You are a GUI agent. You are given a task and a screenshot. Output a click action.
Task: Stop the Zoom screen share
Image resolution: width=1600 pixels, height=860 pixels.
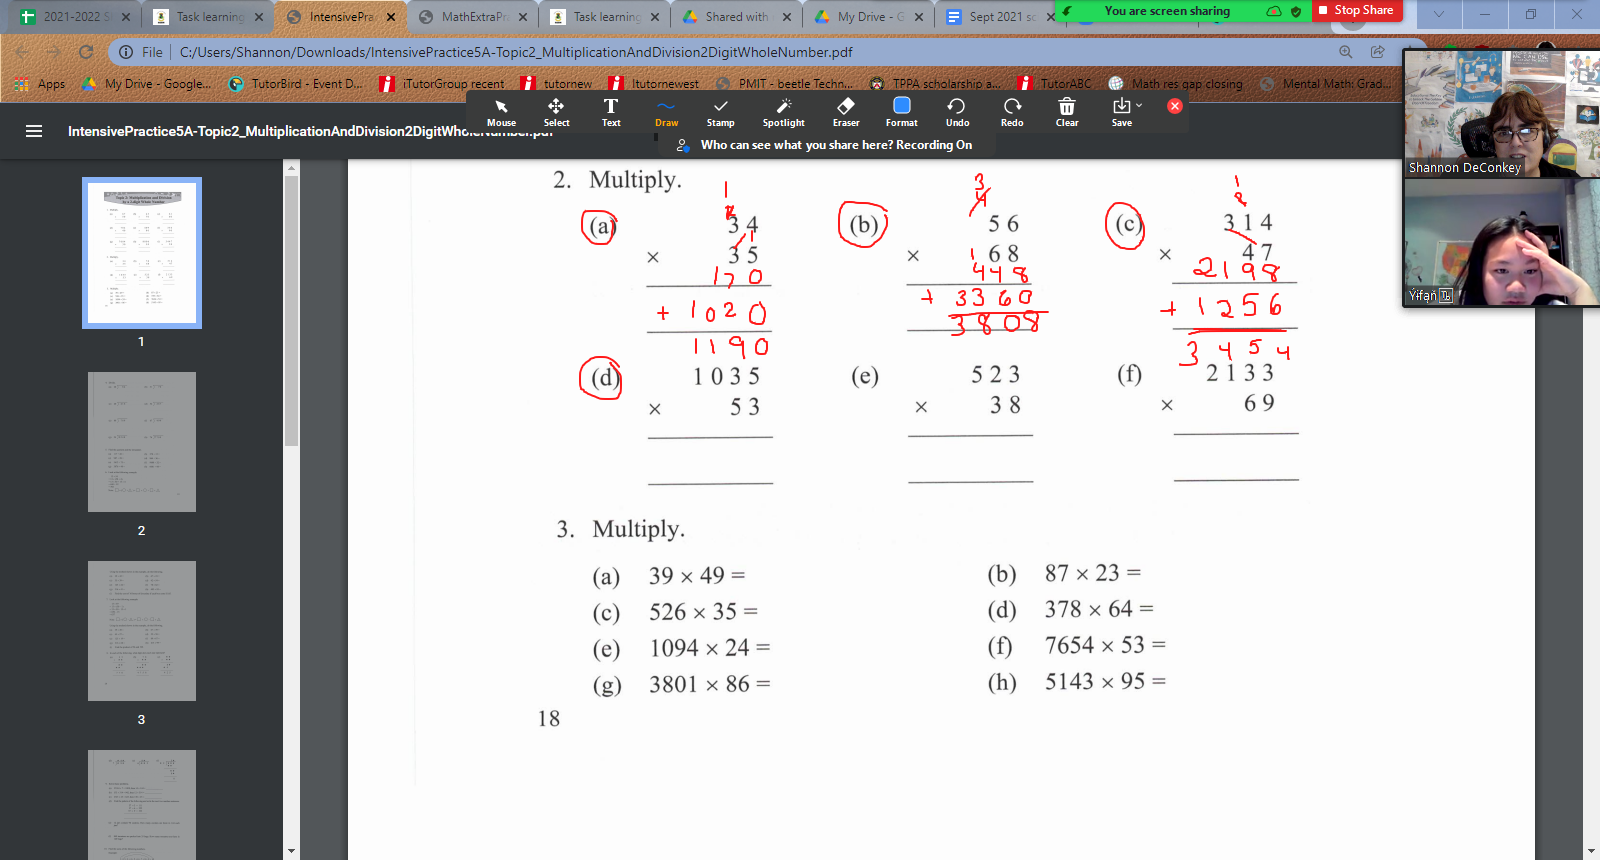[1356, 10]
